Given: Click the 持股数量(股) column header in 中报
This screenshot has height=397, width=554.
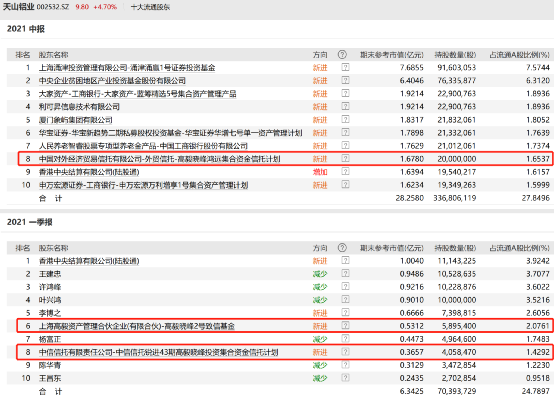Looking at the screenshot, I should coord(455,55).
